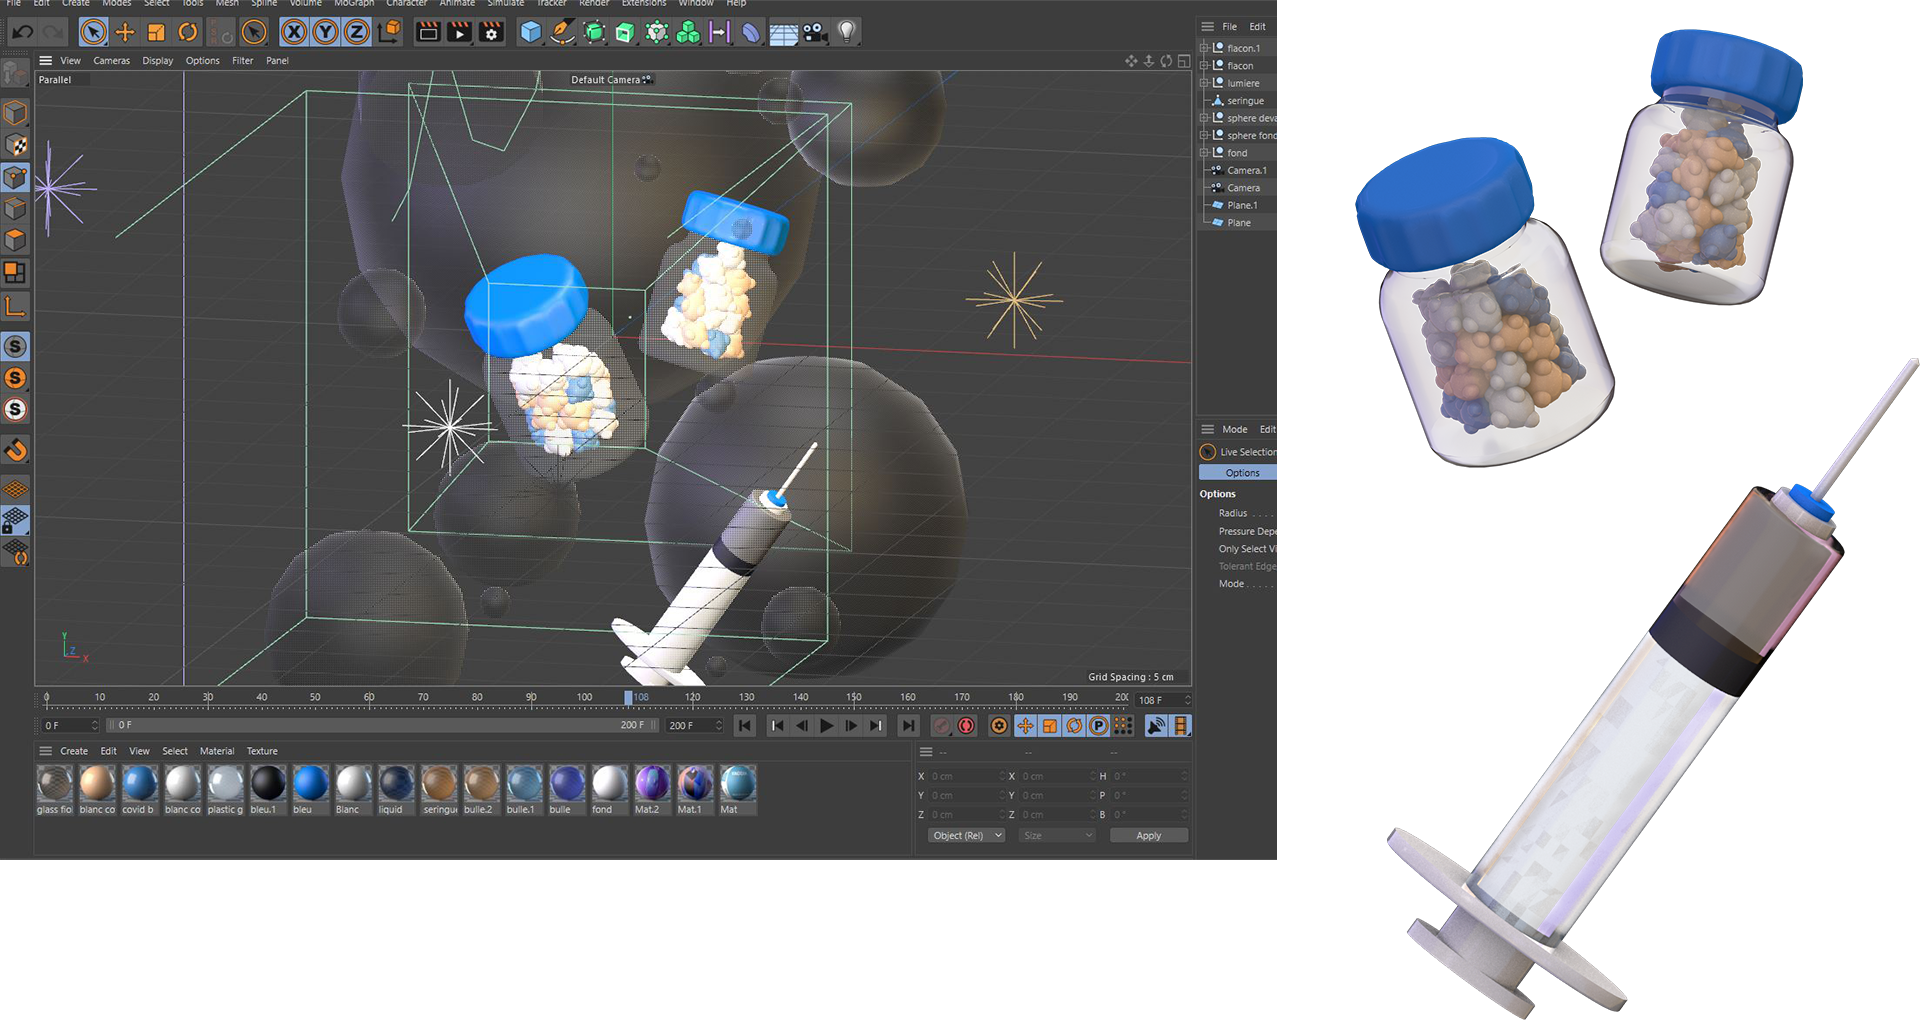1920x1020 pixels.
Task: Expand the flacon.1 object in tree
Action: pyautogui.click(x=1204, y=48)
